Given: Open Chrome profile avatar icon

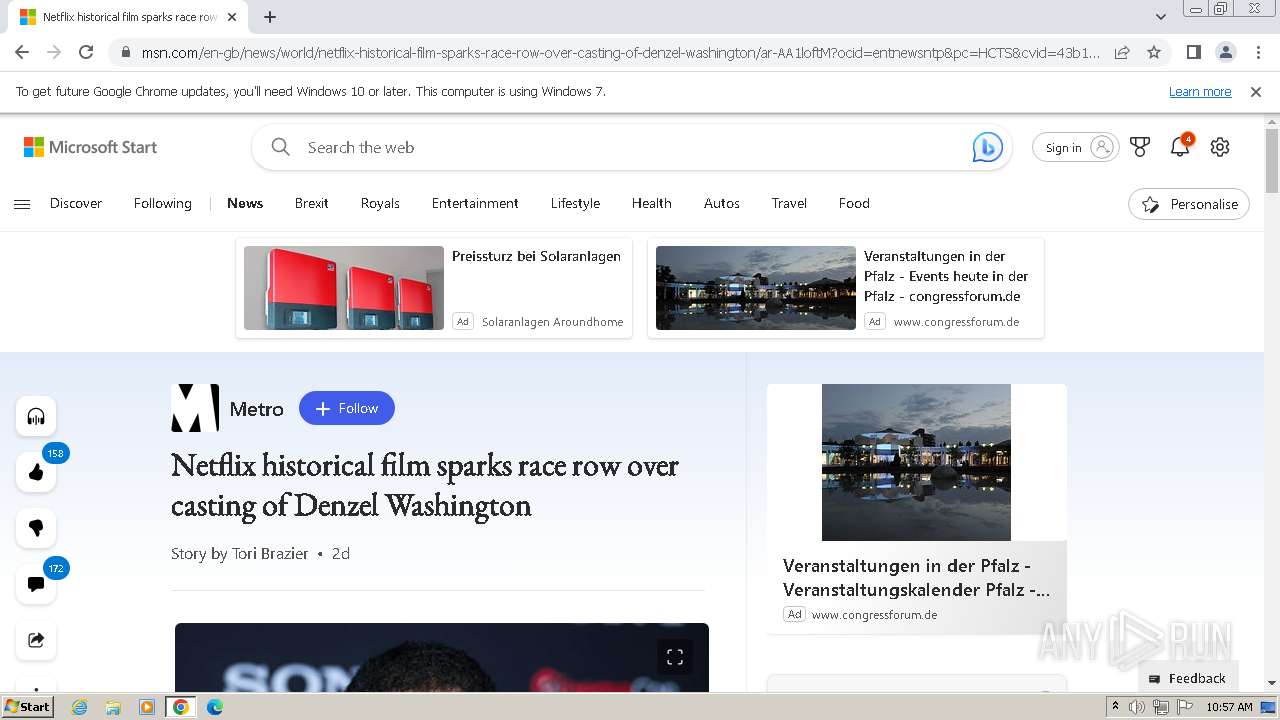Looking at the screenshot, I should pyautogui.click(x=1225, y=52).
